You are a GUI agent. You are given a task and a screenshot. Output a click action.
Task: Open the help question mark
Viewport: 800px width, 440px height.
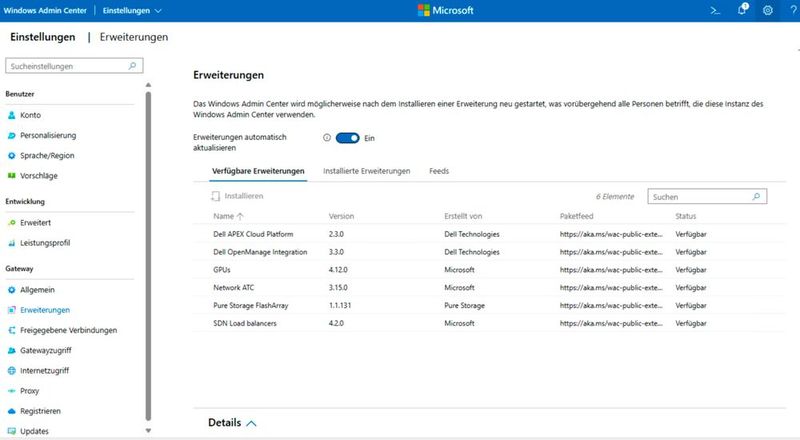[x=793, y=10]
